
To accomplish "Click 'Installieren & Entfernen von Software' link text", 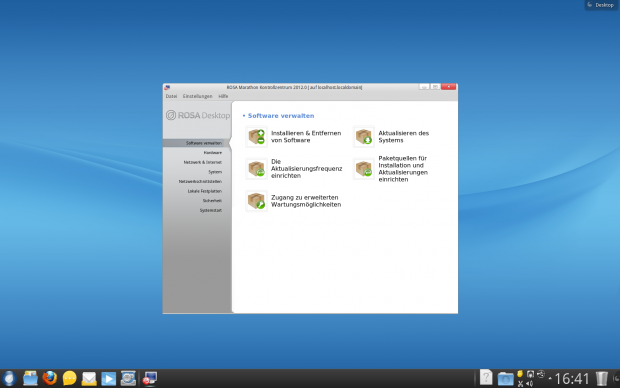I will 306,136.
